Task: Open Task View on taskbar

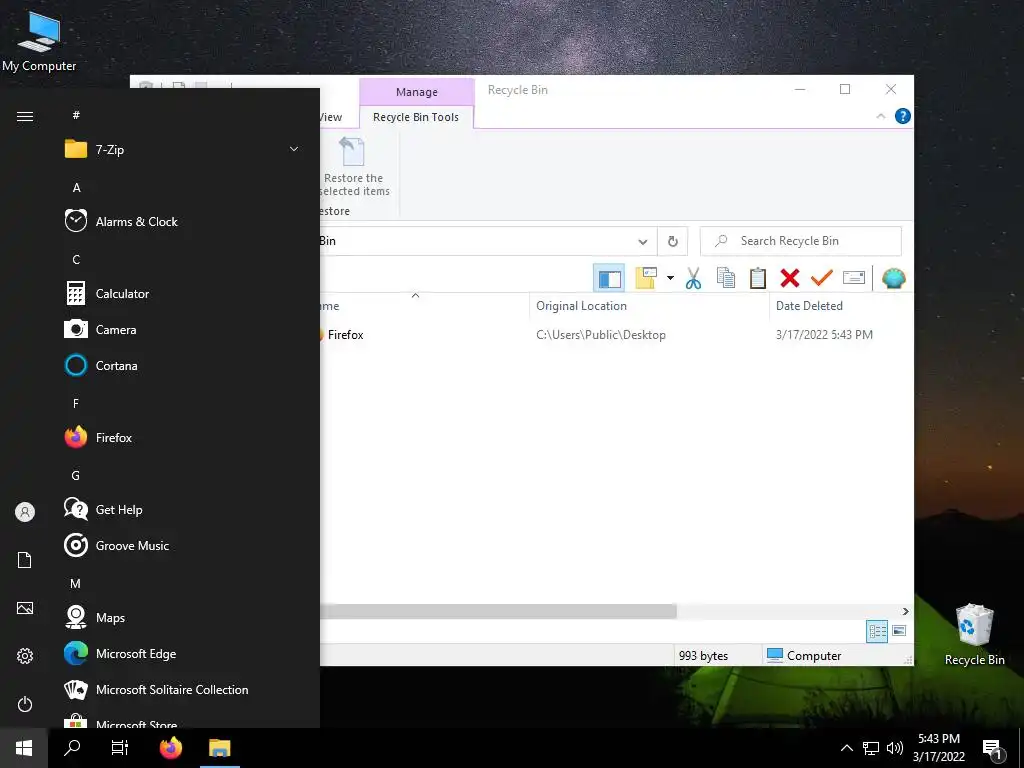Action: [x=120, y=748]
